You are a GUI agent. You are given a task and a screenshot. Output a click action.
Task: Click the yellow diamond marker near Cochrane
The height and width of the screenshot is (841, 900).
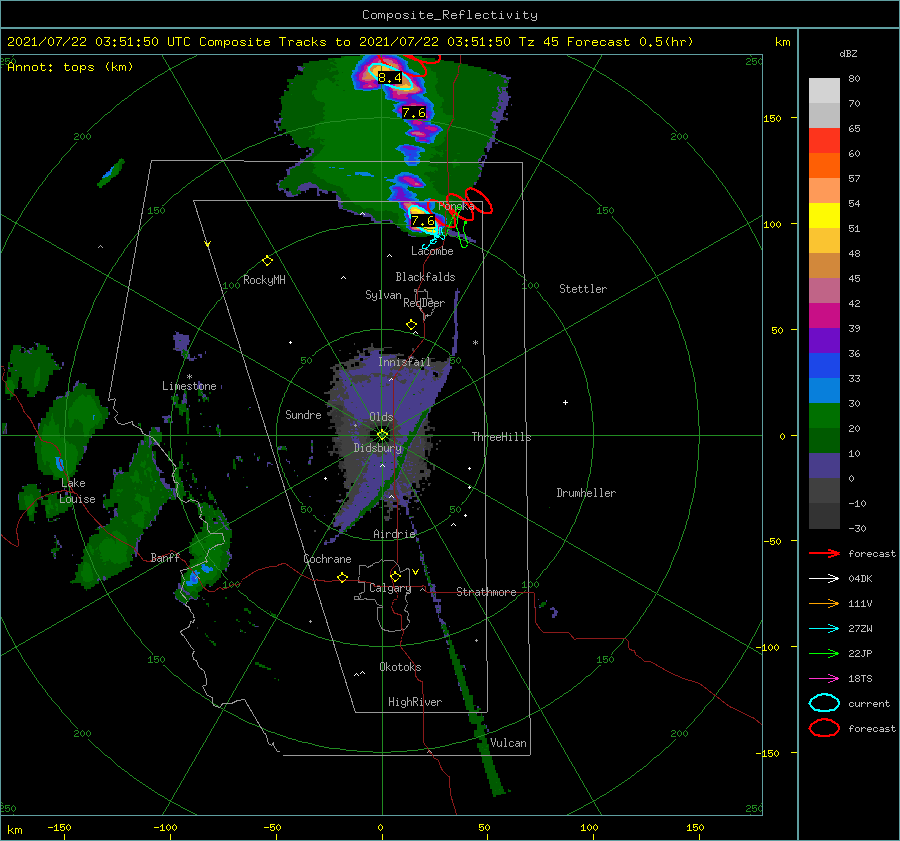(x=343, y=577)
